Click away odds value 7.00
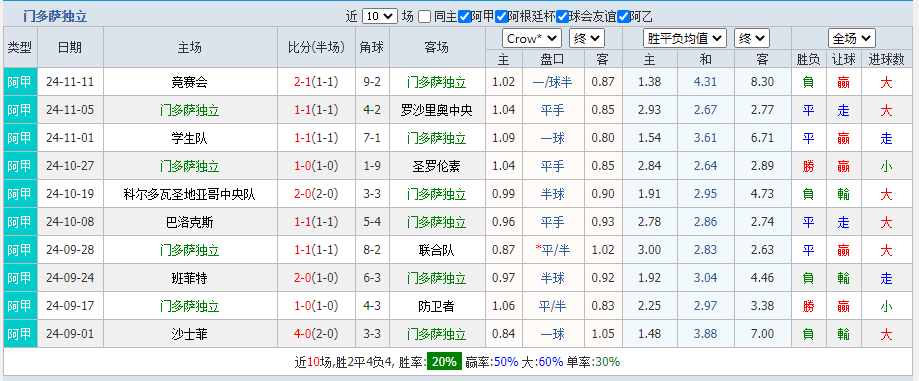Viewport: 919px width, 381px height. [762, 334]
